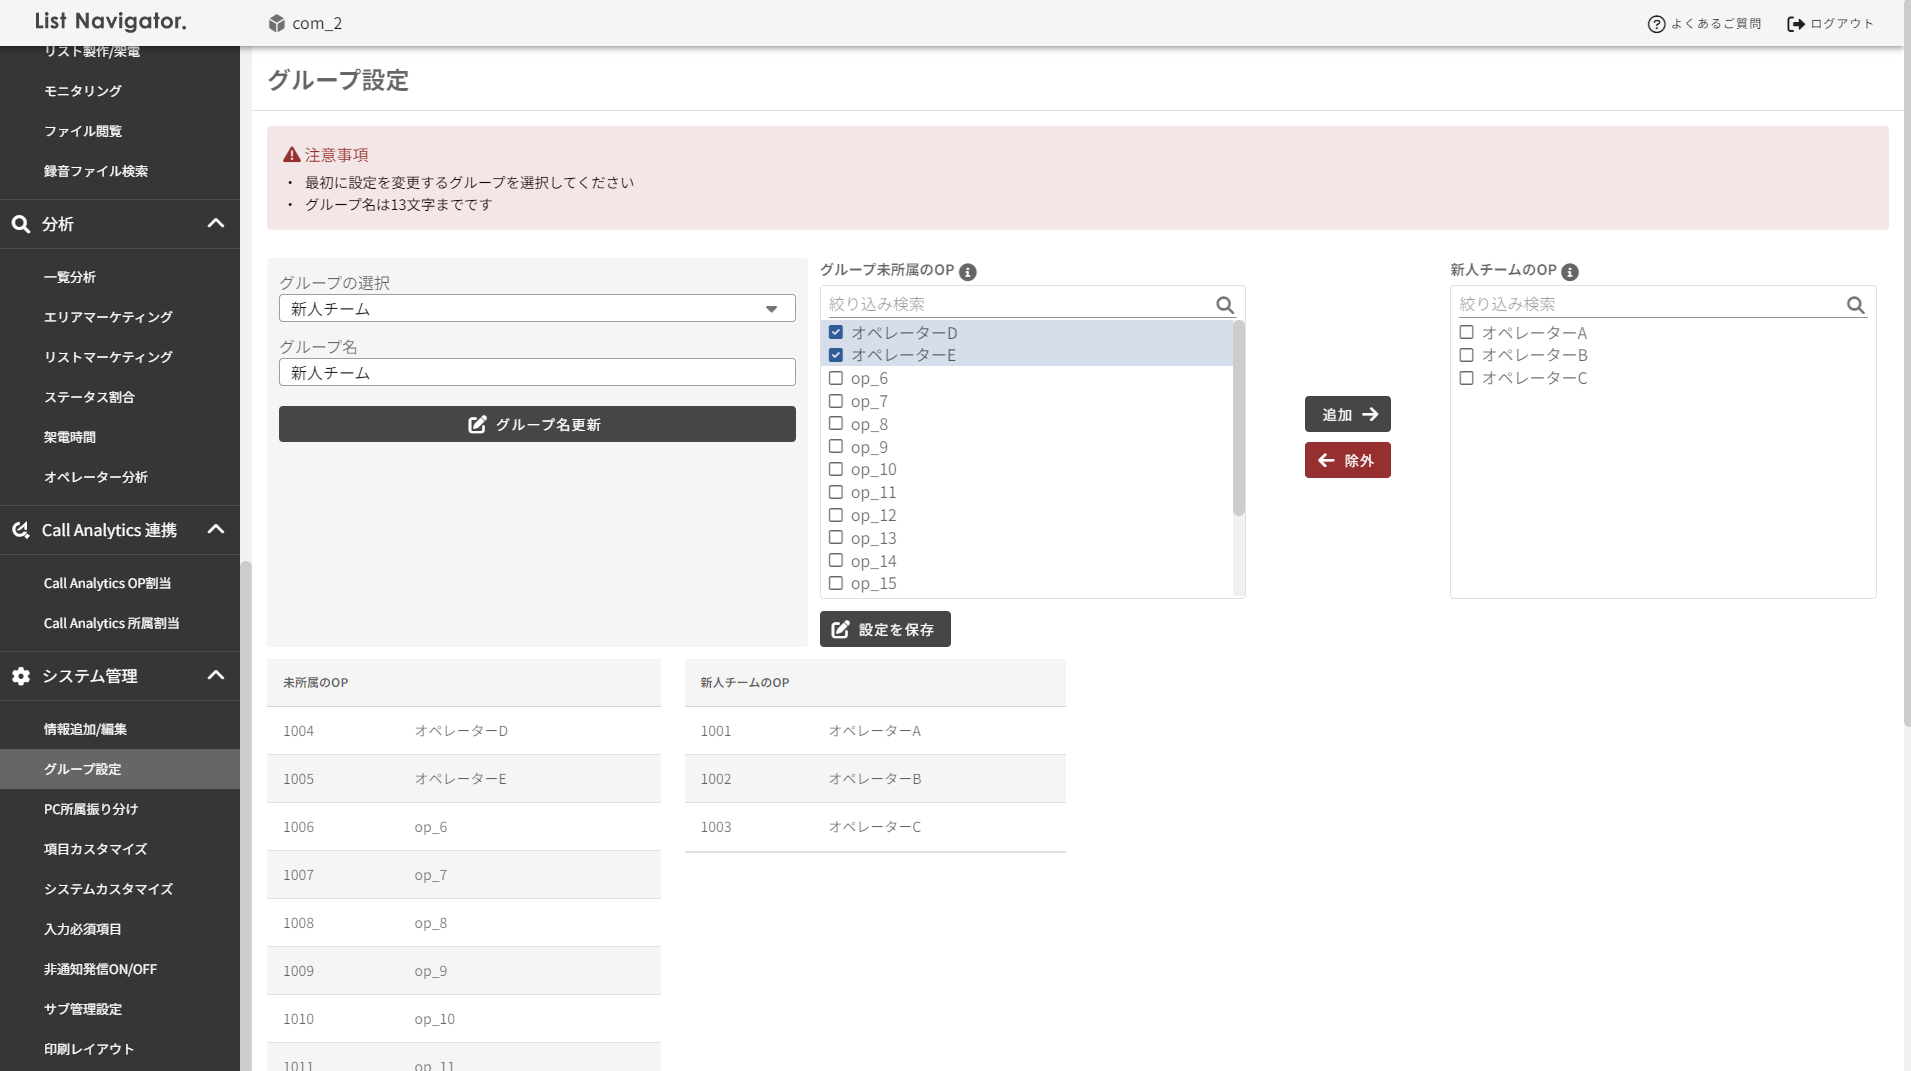Click the unassigned OP 絞り込み検索 field

(x=1018, y=304)
